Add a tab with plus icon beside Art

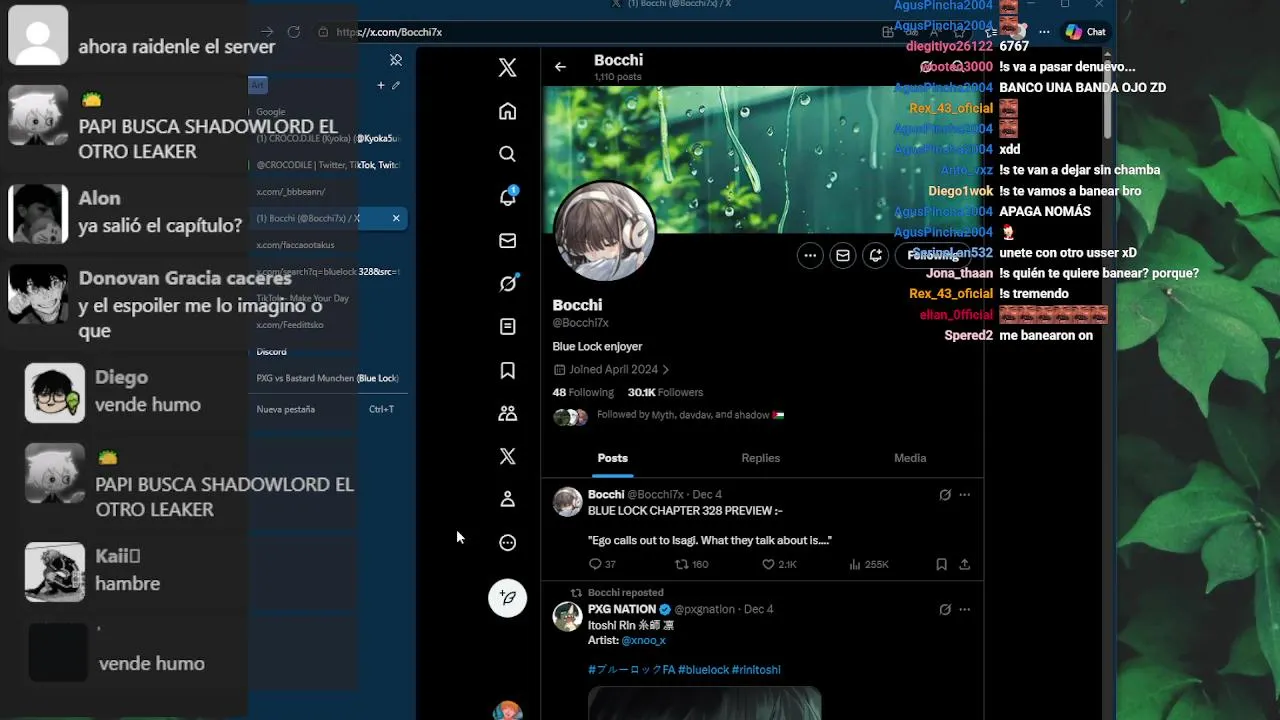380,85
